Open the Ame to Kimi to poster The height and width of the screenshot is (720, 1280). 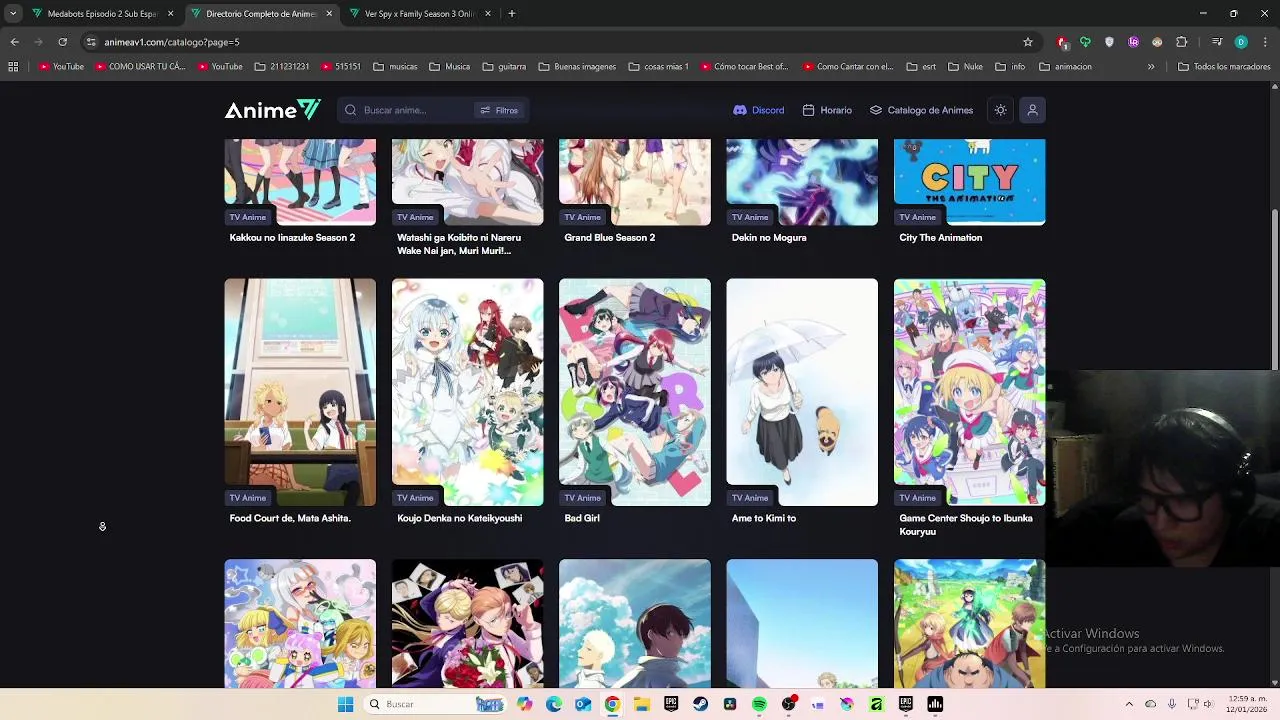point(802,392)
